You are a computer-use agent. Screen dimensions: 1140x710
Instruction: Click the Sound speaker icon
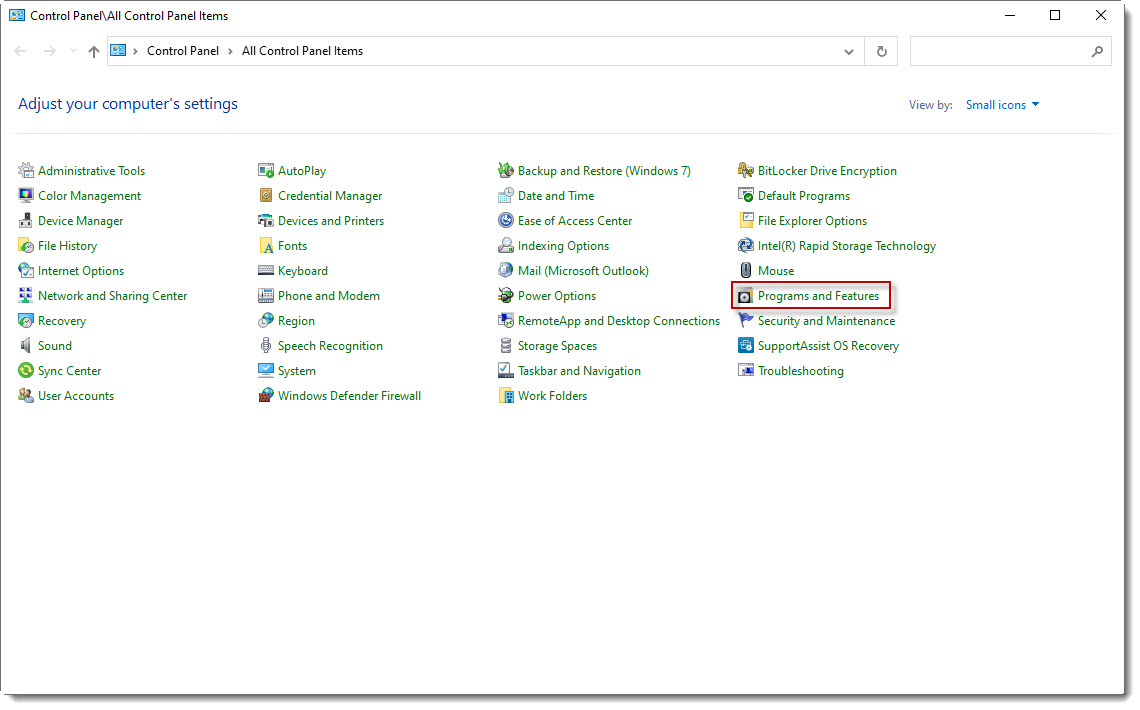(x=26, y=346)
